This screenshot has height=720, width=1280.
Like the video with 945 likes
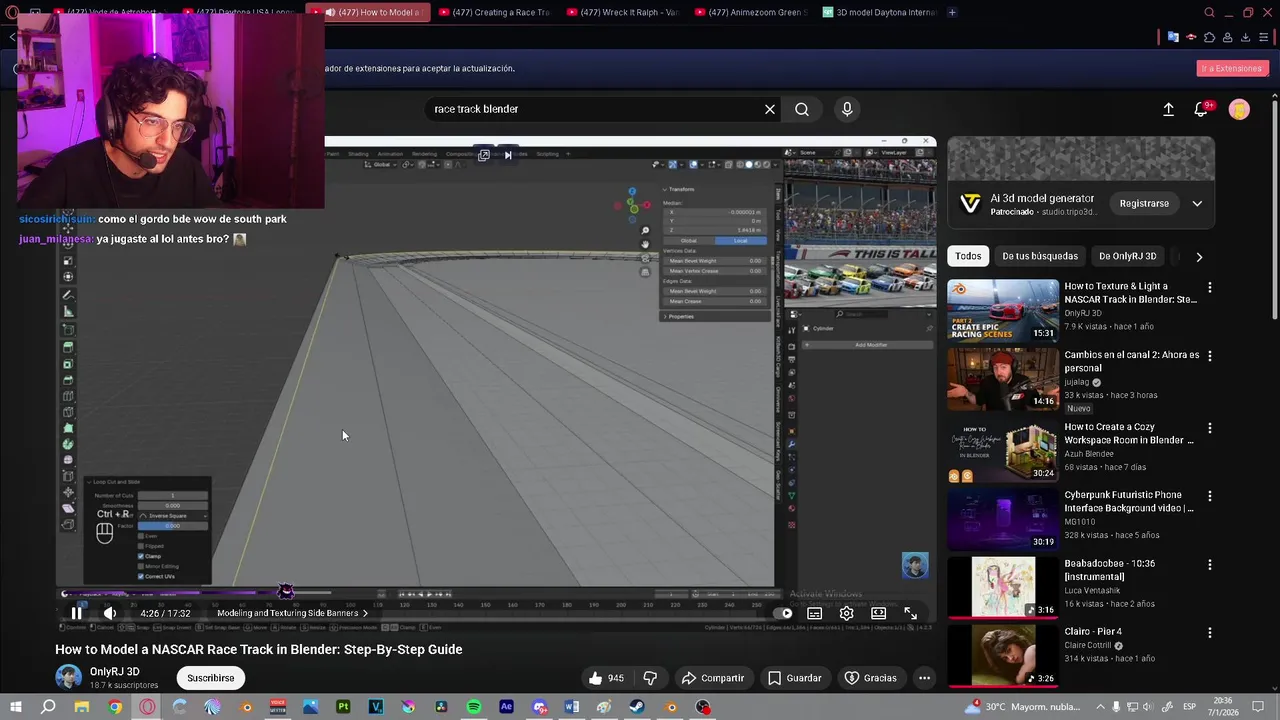[606, 678]
